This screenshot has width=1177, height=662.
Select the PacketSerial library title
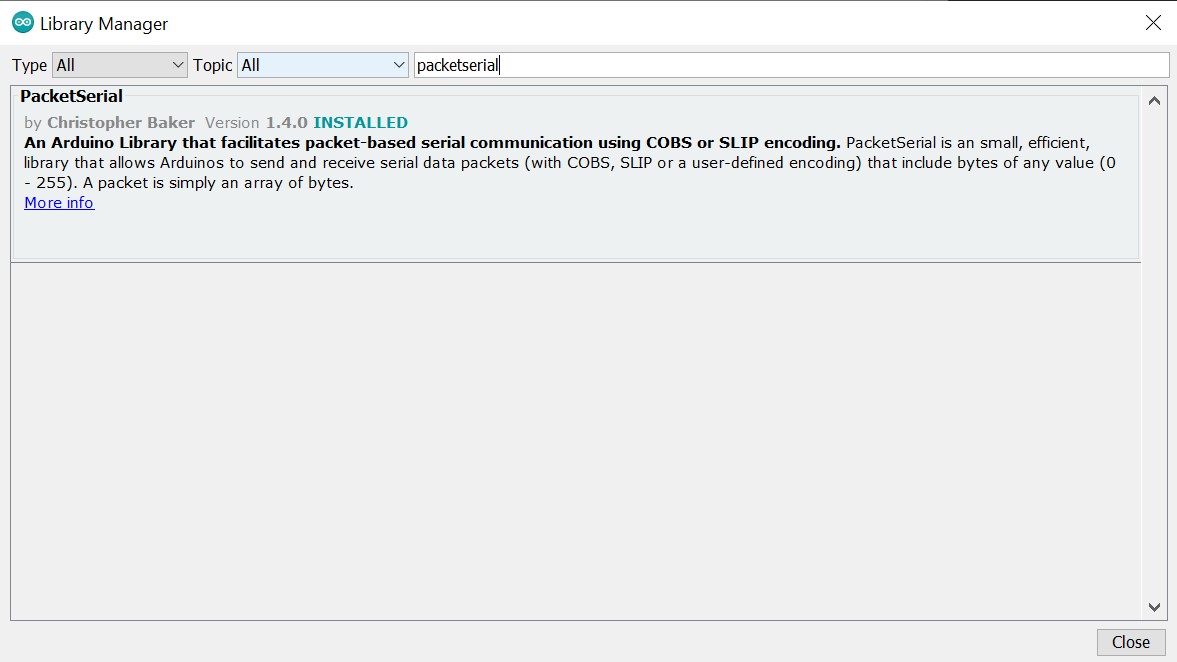coord(71,96)
